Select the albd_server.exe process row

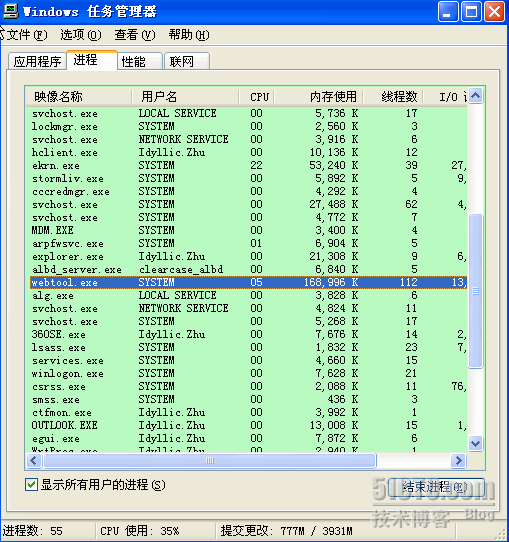(x=248, y=270)
